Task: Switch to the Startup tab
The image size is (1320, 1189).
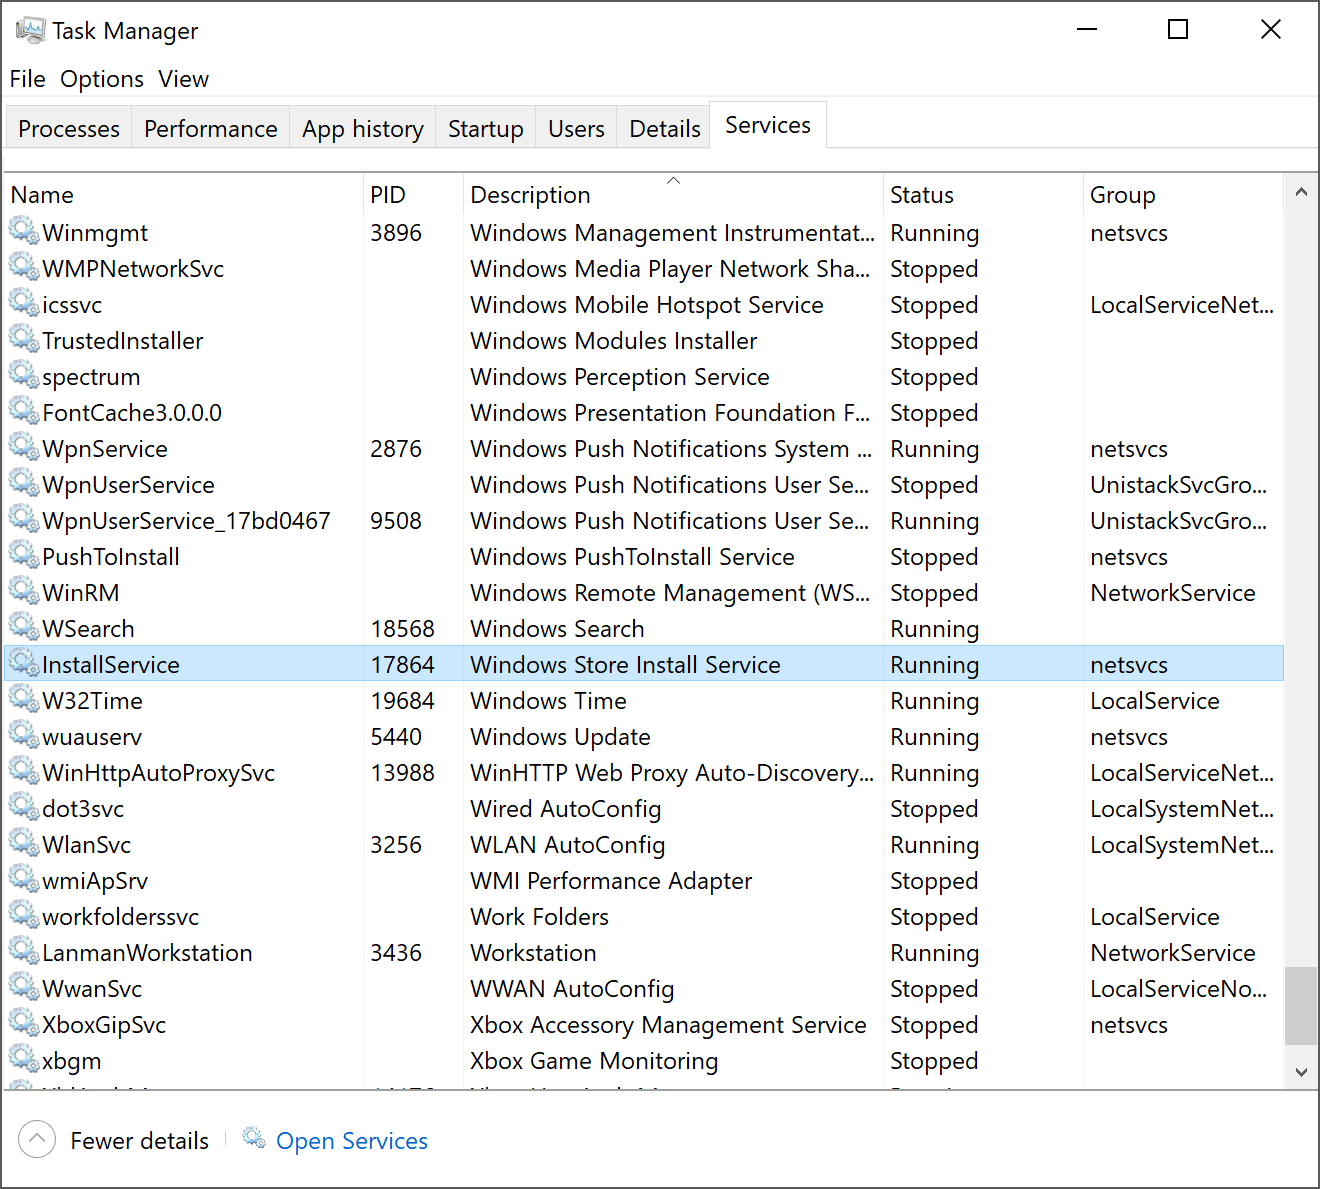Action: click(x=486, y=129)
